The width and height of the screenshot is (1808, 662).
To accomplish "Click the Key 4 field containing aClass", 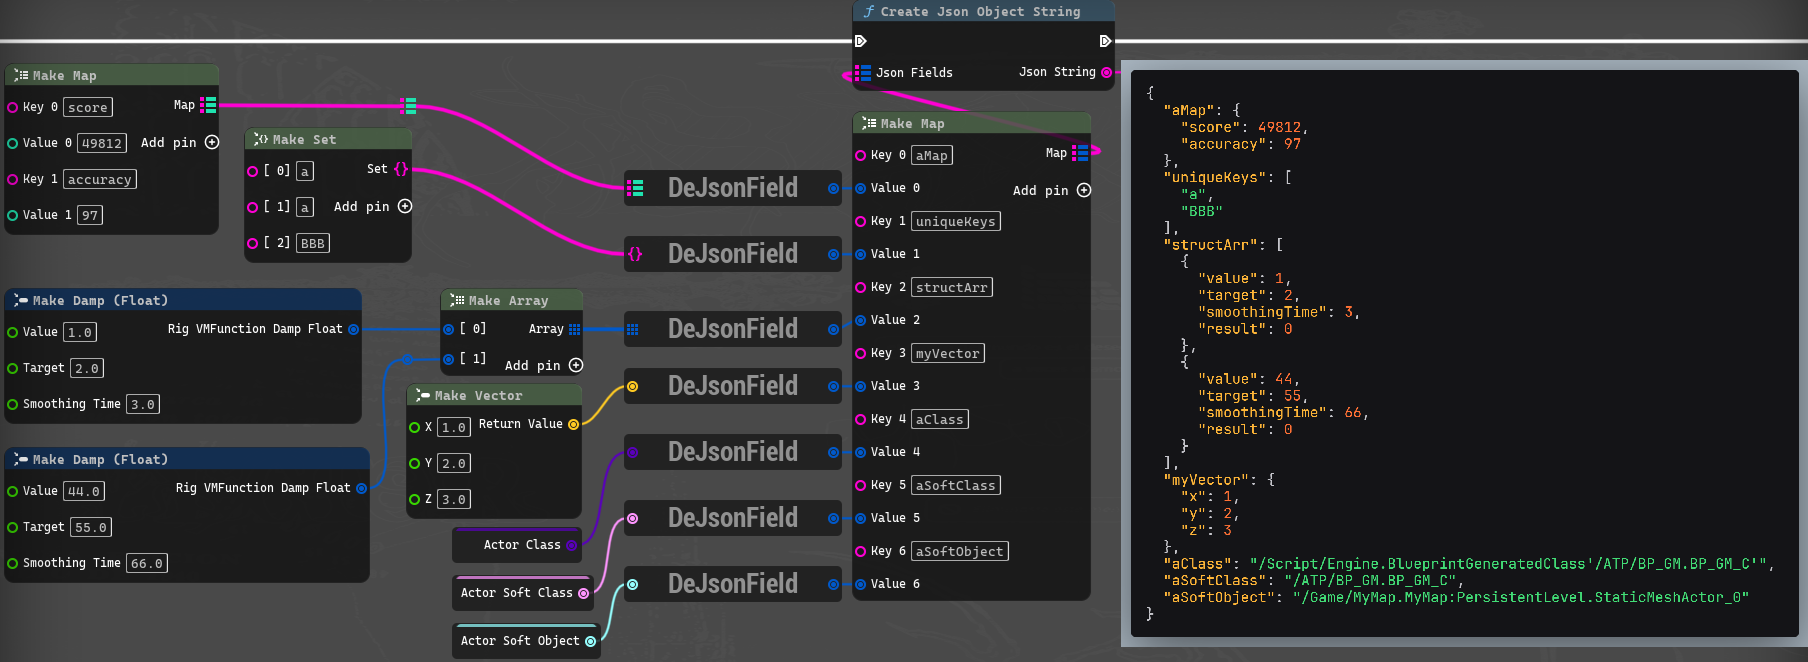I will [940, 419].
